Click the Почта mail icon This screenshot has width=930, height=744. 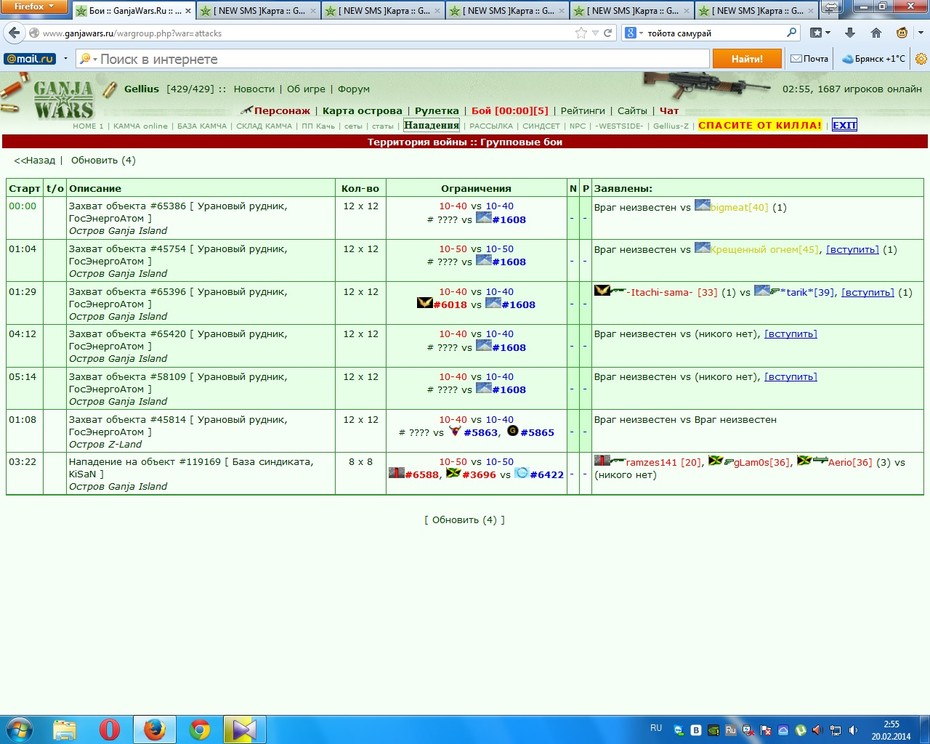coord(810,59)
